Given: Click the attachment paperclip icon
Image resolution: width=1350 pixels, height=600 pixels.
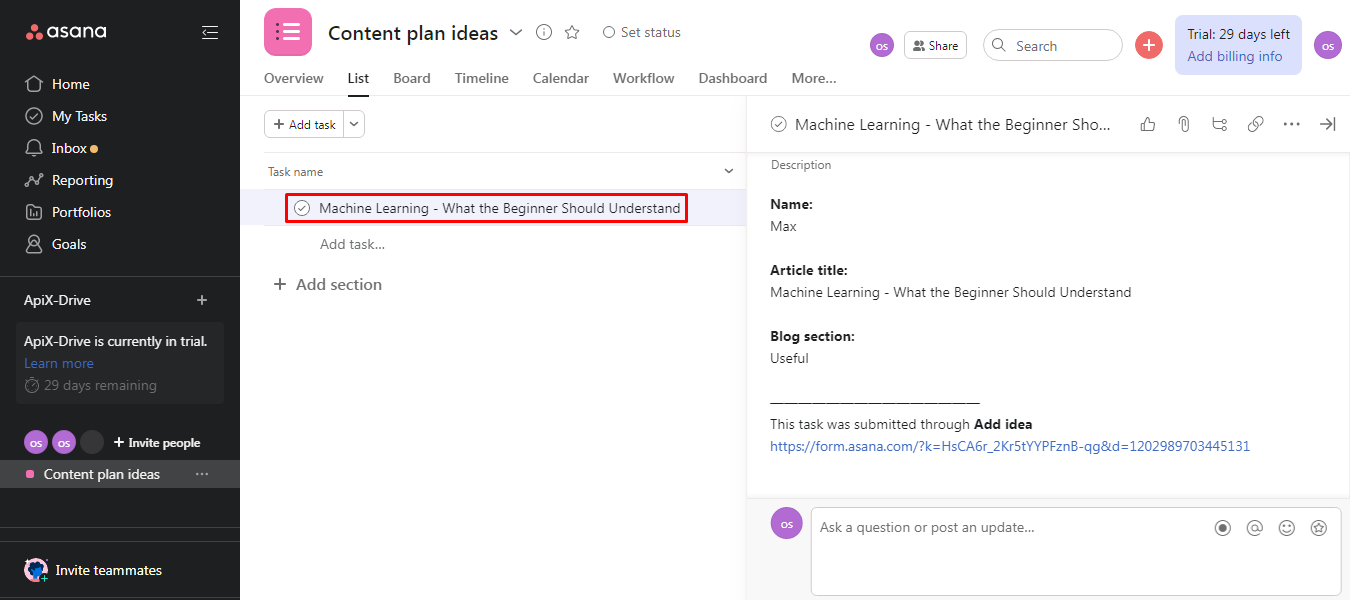Looking at the screenshot, I should click(1183, 123).
